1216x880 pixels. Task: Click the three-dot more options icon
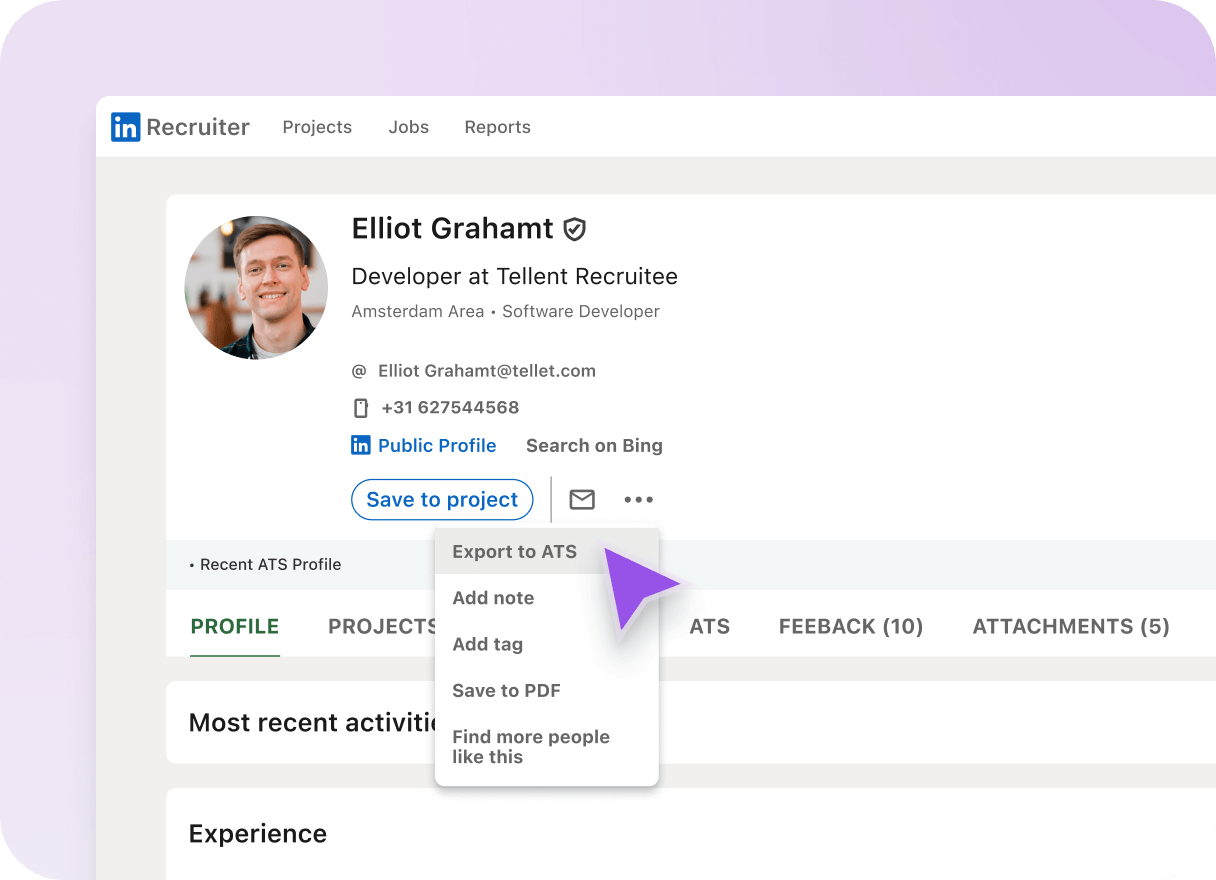(x=638, y=499)
